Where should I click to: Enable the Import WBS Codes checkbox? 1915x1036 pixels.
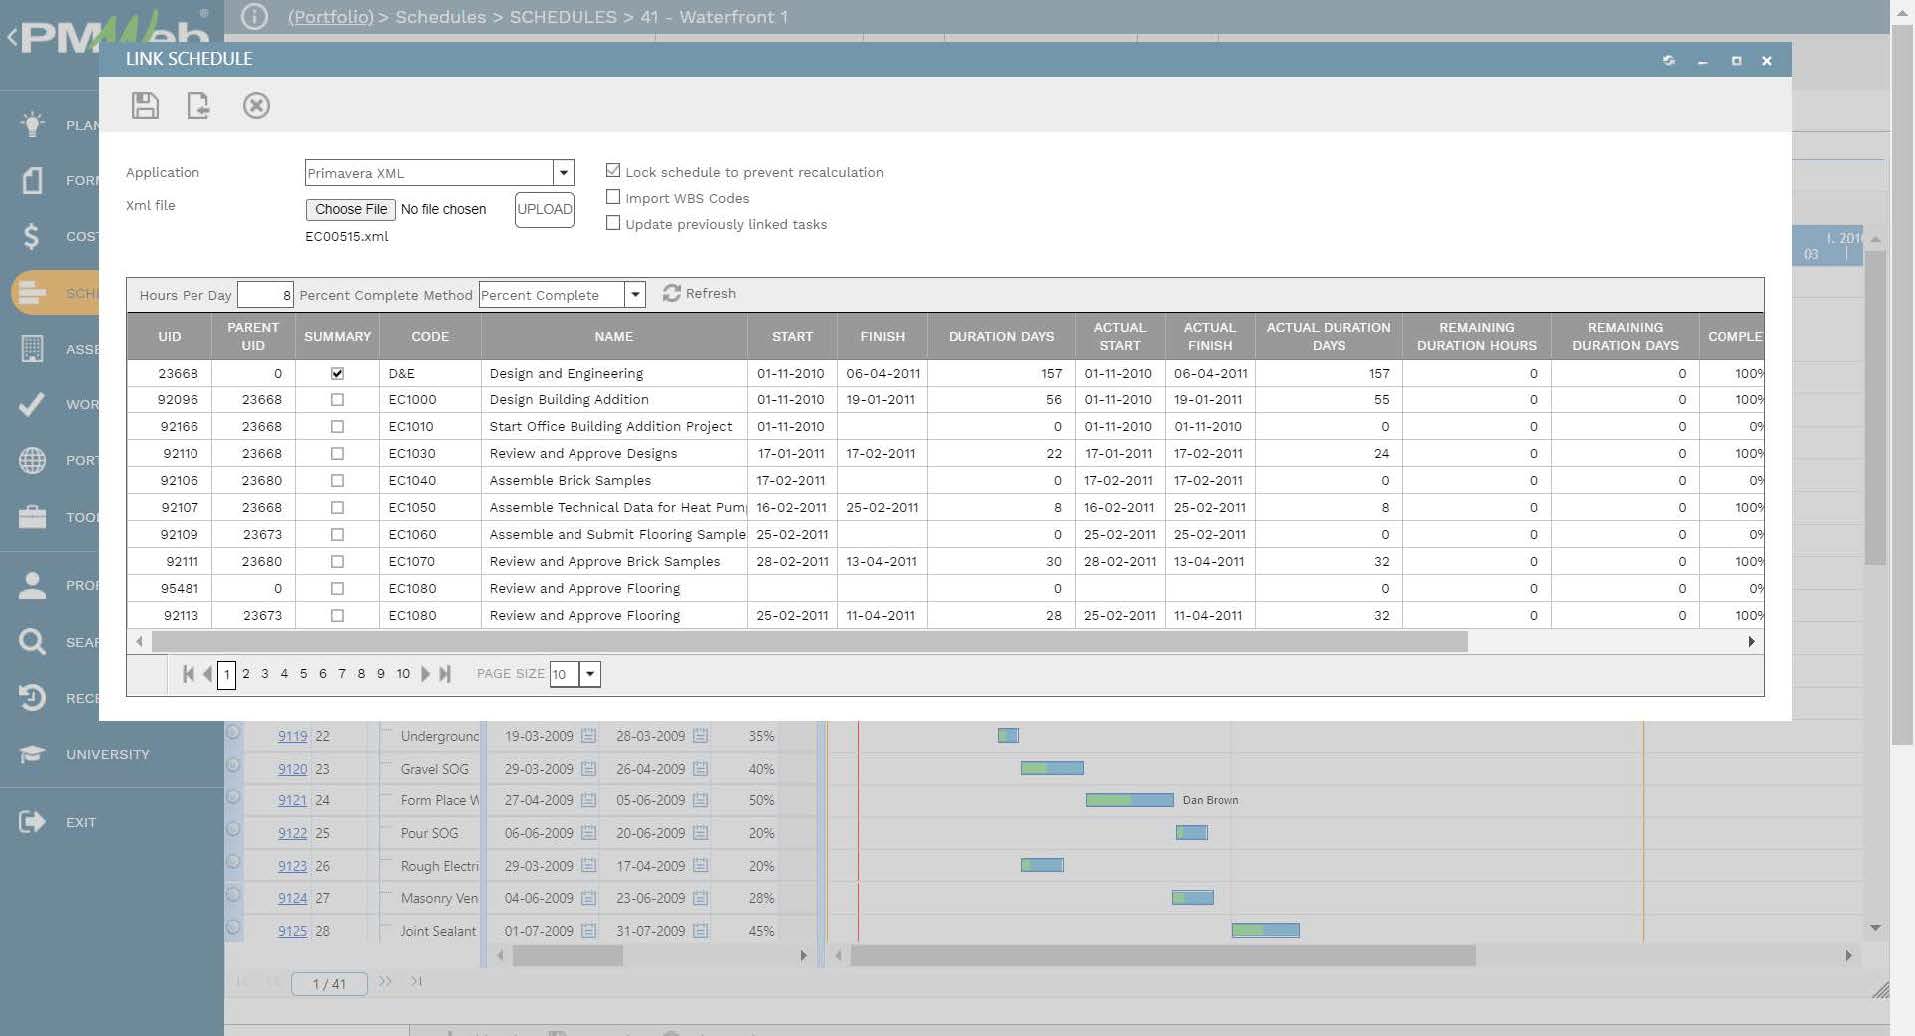click(613, 197)
